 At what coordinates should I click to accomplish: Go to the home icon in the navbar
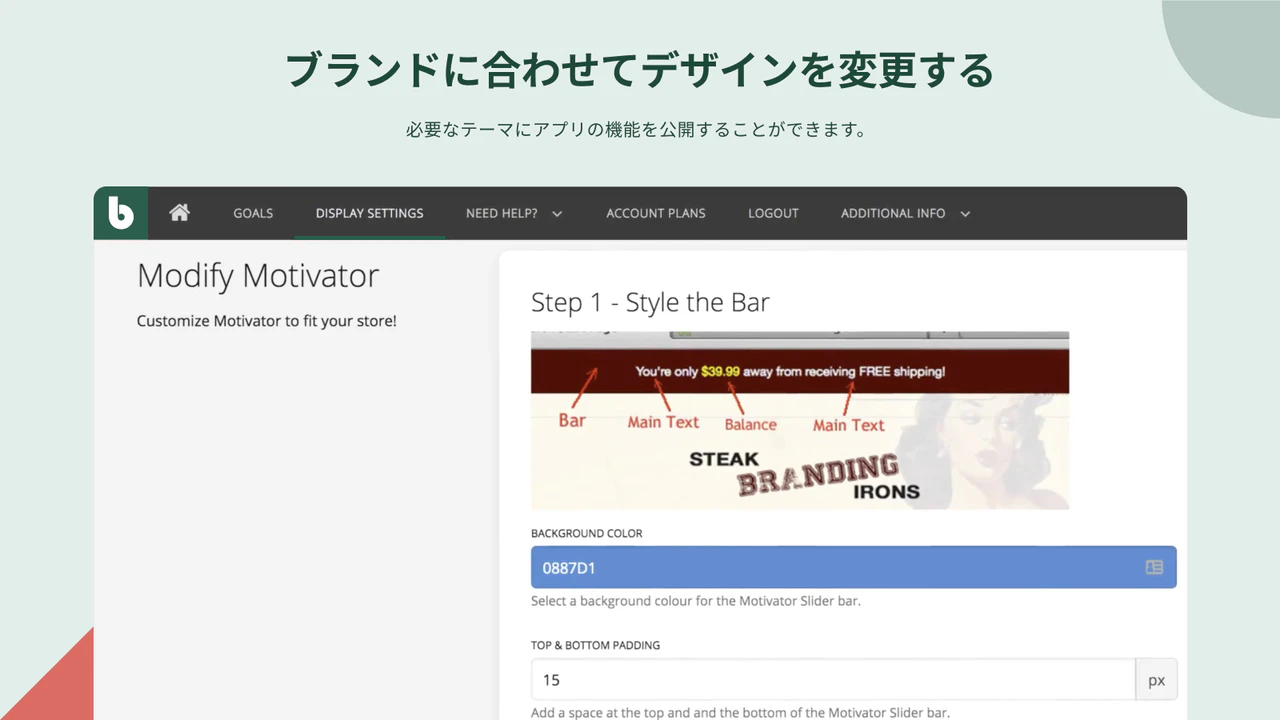179,212
